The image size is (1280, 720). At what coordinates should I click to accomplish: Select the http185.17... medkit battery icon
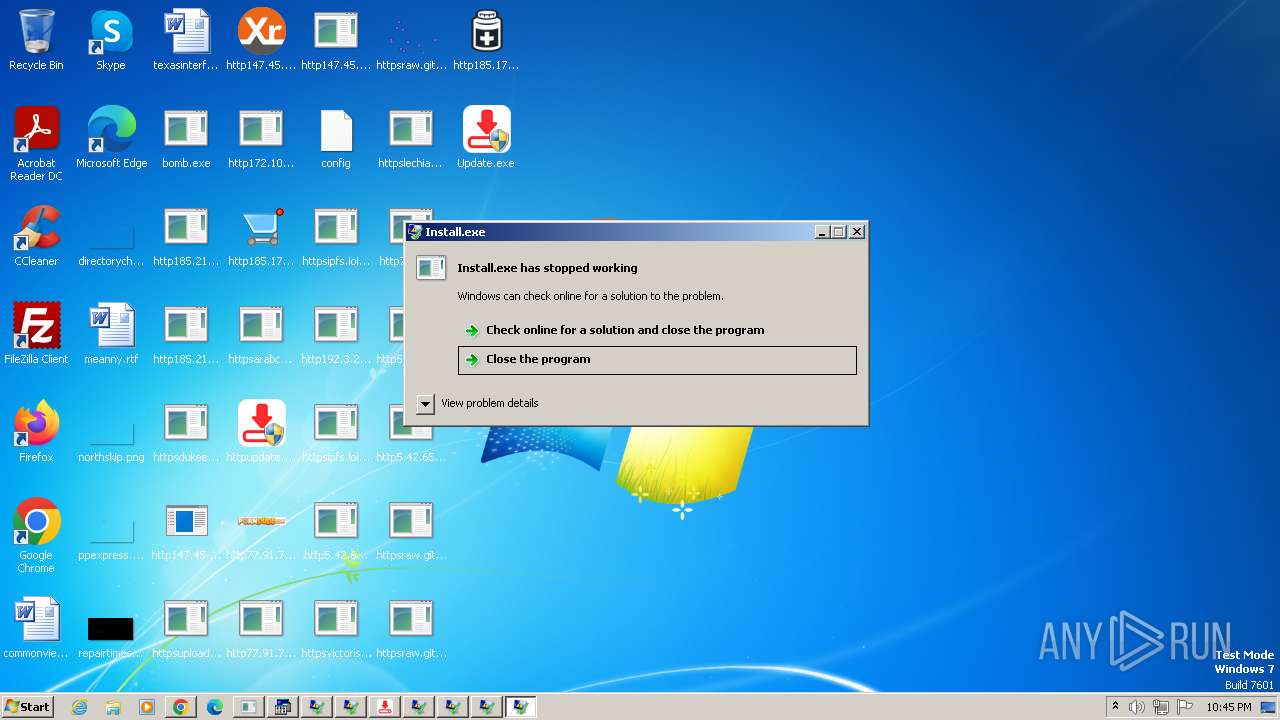pos(486,40)
